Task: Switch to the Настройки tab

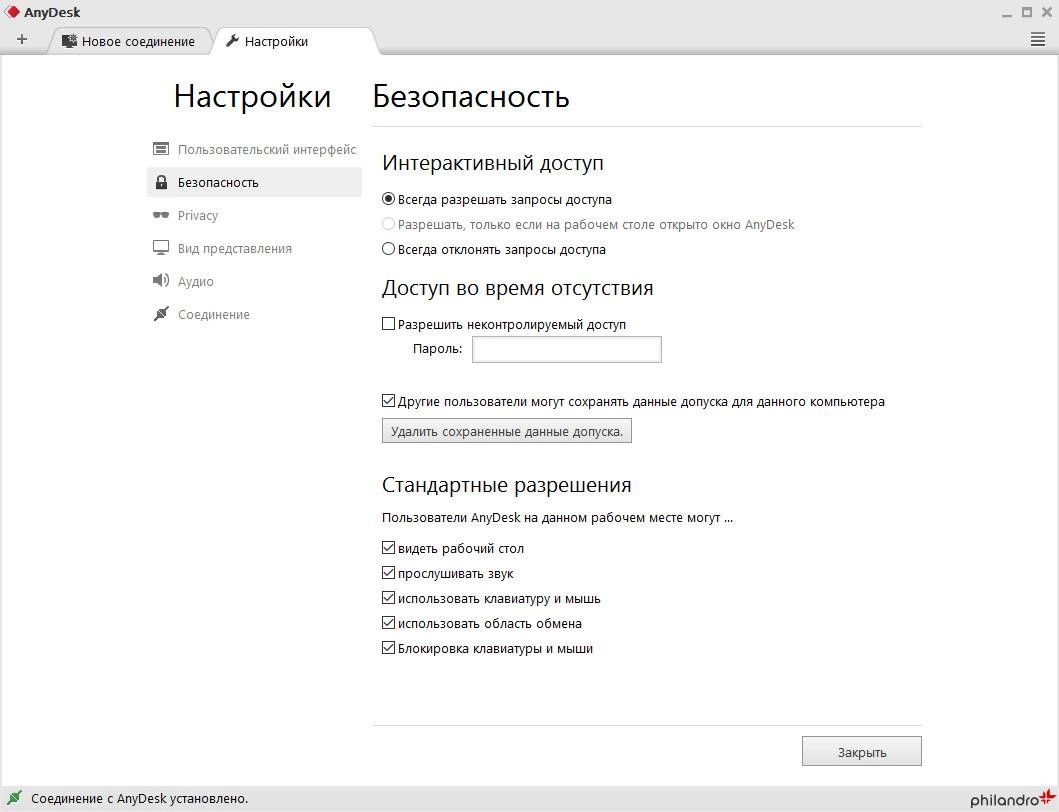Action: click(x=294, y=41)
